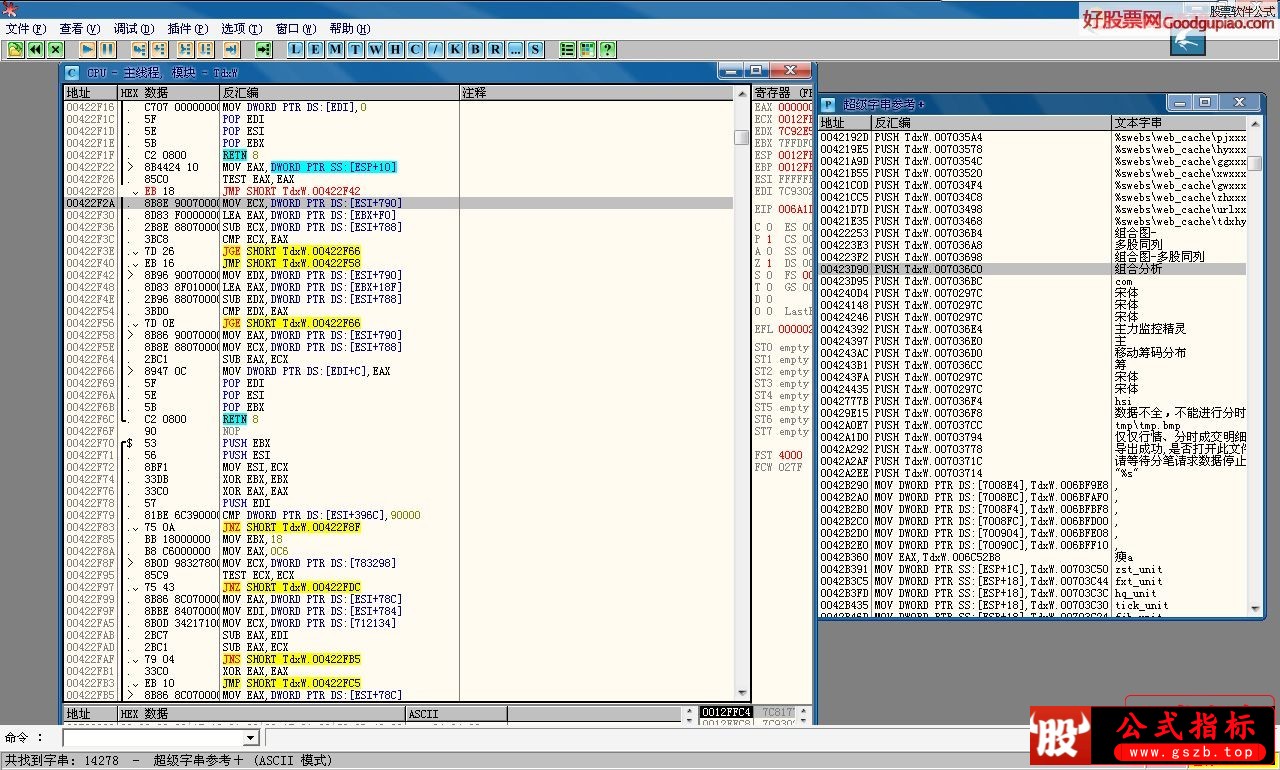Screen dimensions: 1280x770
Task: Select reference row 004223F2 组合图-多股同列
Action: tap(1032, 257)
